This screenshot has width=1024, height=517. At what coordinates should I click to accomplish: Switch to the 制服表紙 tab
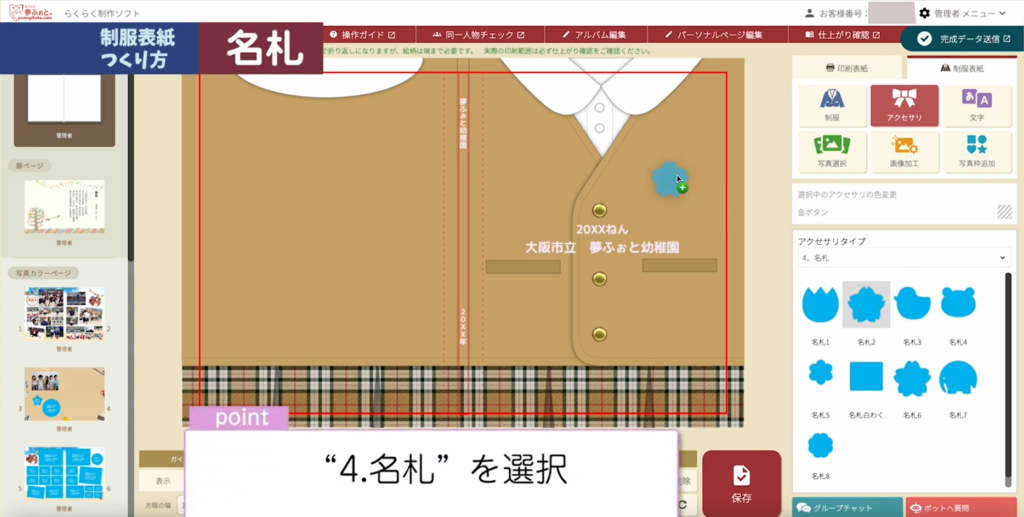(x=961, y=68)
